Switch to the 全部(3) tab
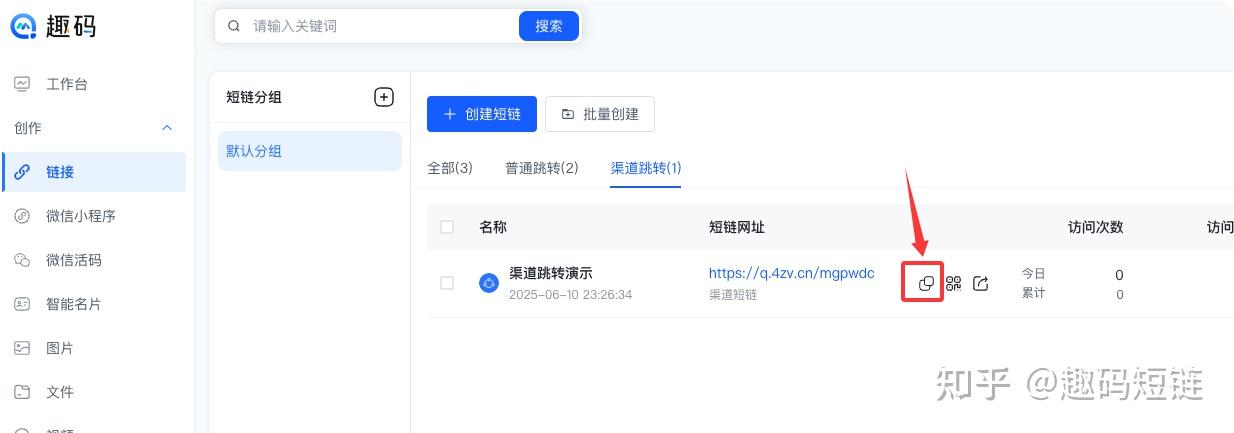This screenshot has width=1234, height=433. click(x=450, y=168)
